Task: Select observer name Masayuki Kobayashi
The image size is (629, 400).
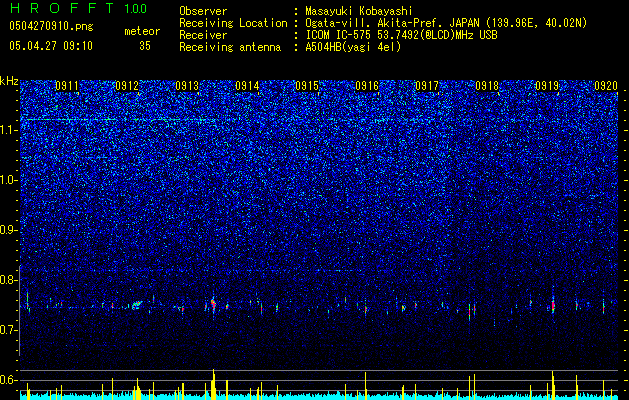Action: tap(358, 11)
